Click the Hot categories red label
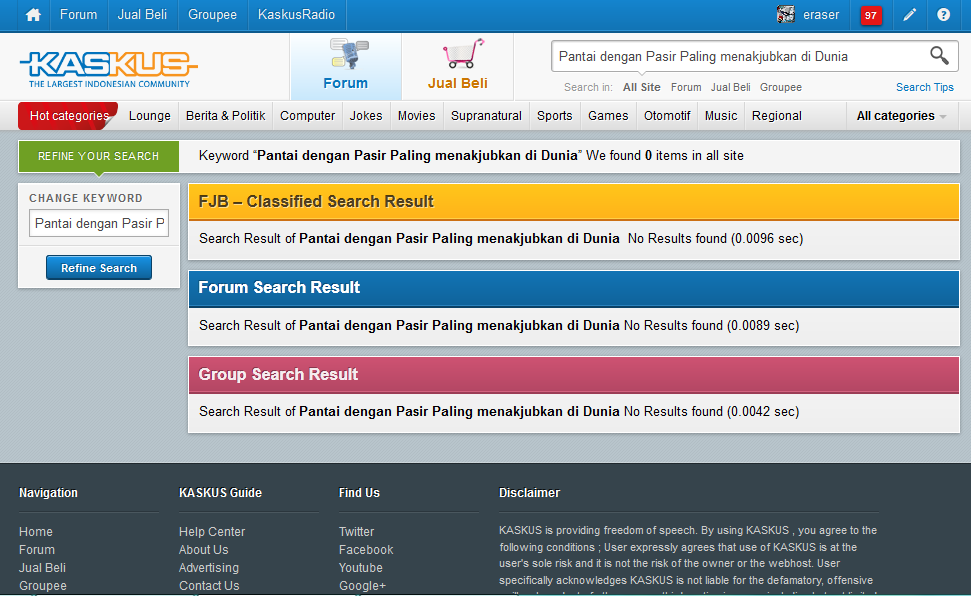 (x=68, y=116)
